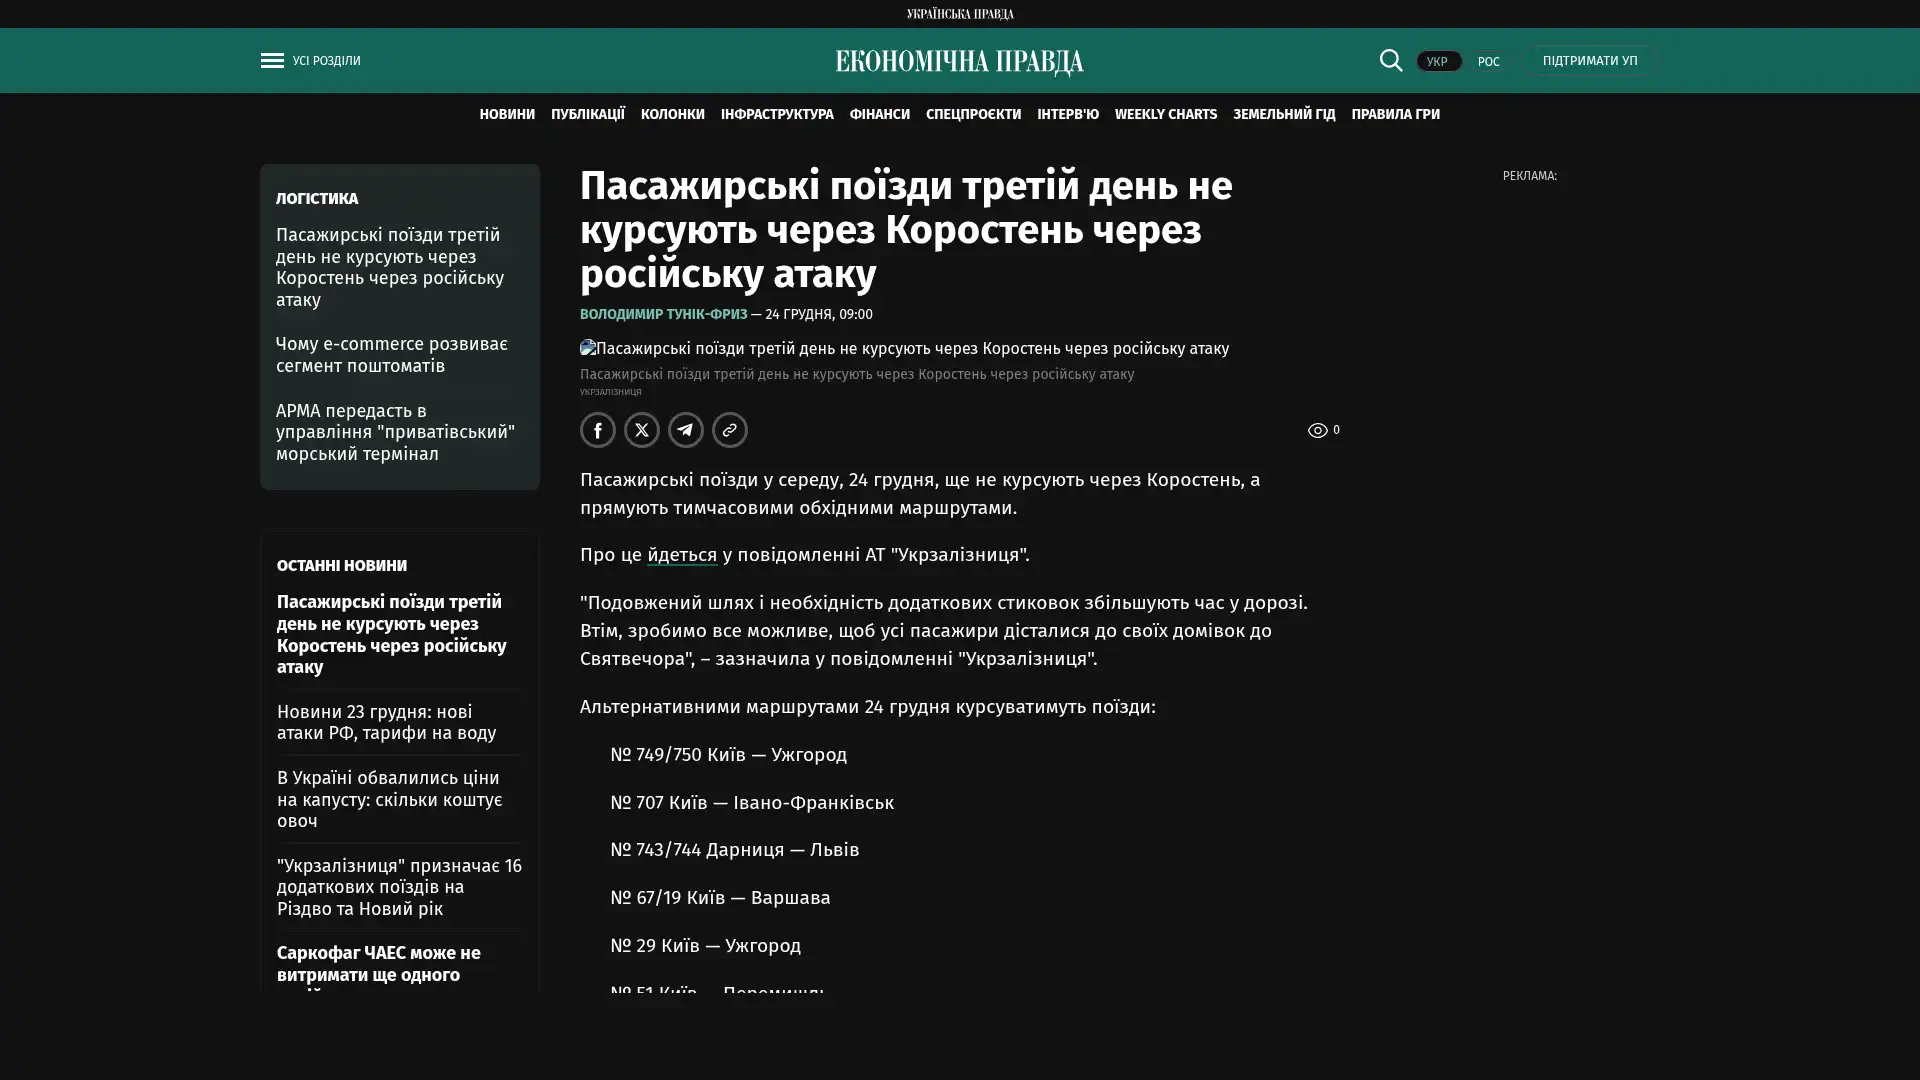
Task: Go to the Фінанси tab
Action: point(879,114)
